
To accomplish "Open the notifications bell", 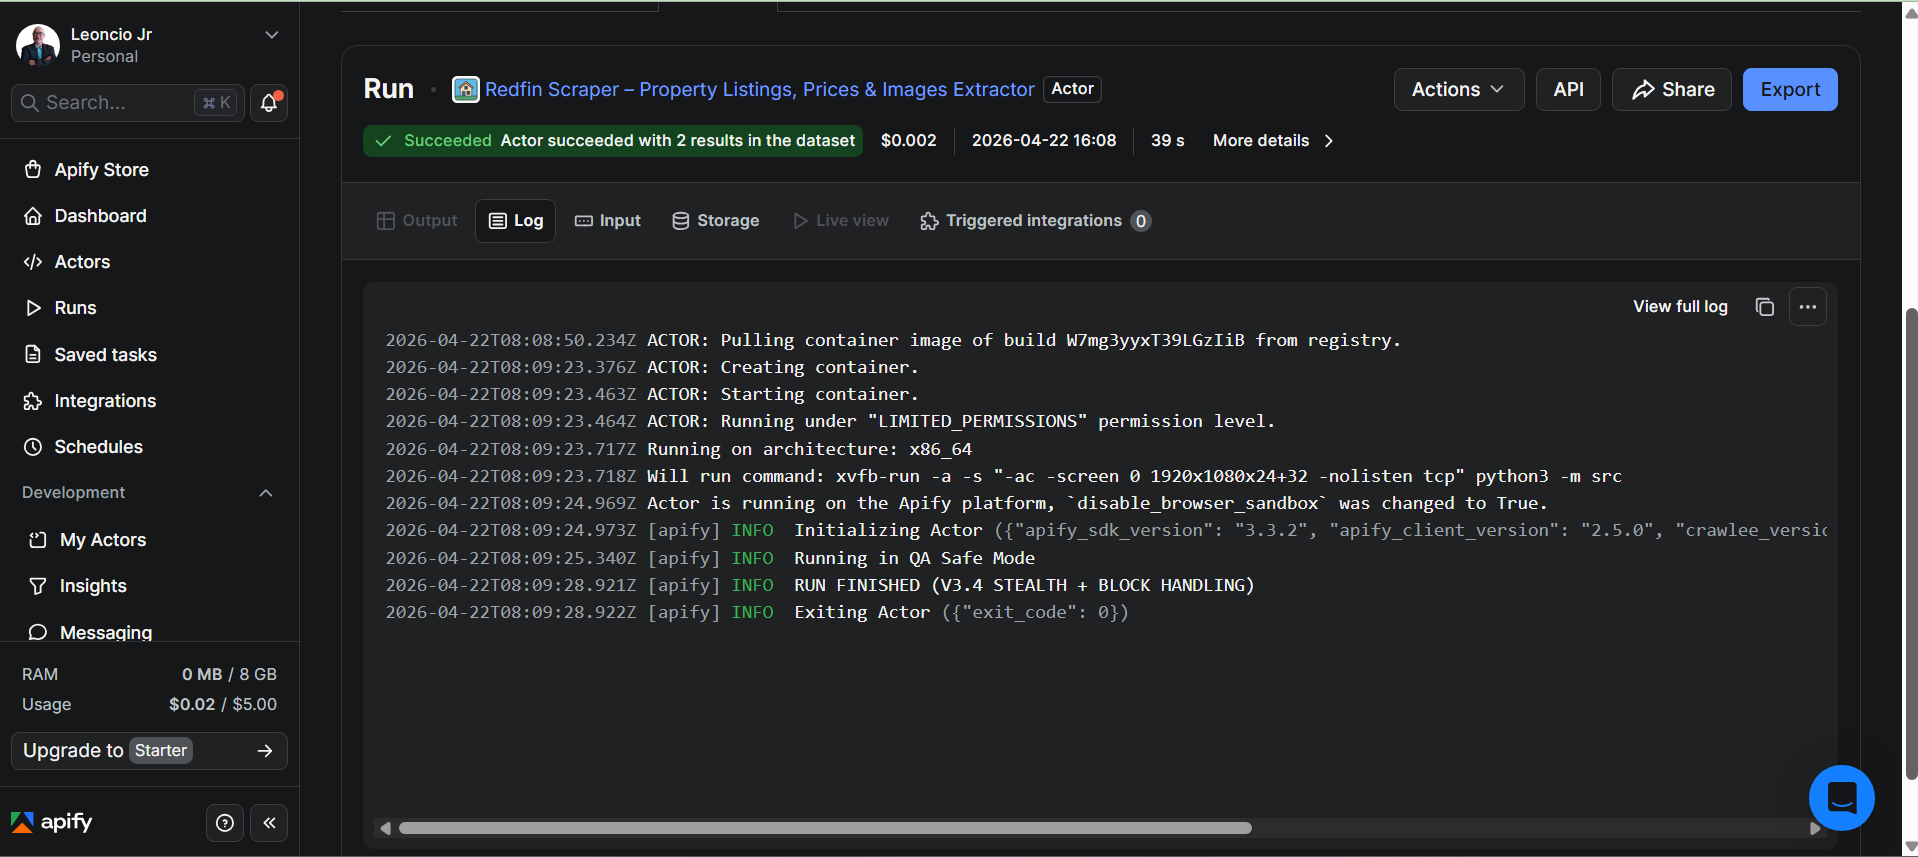I will click(269, 103).
